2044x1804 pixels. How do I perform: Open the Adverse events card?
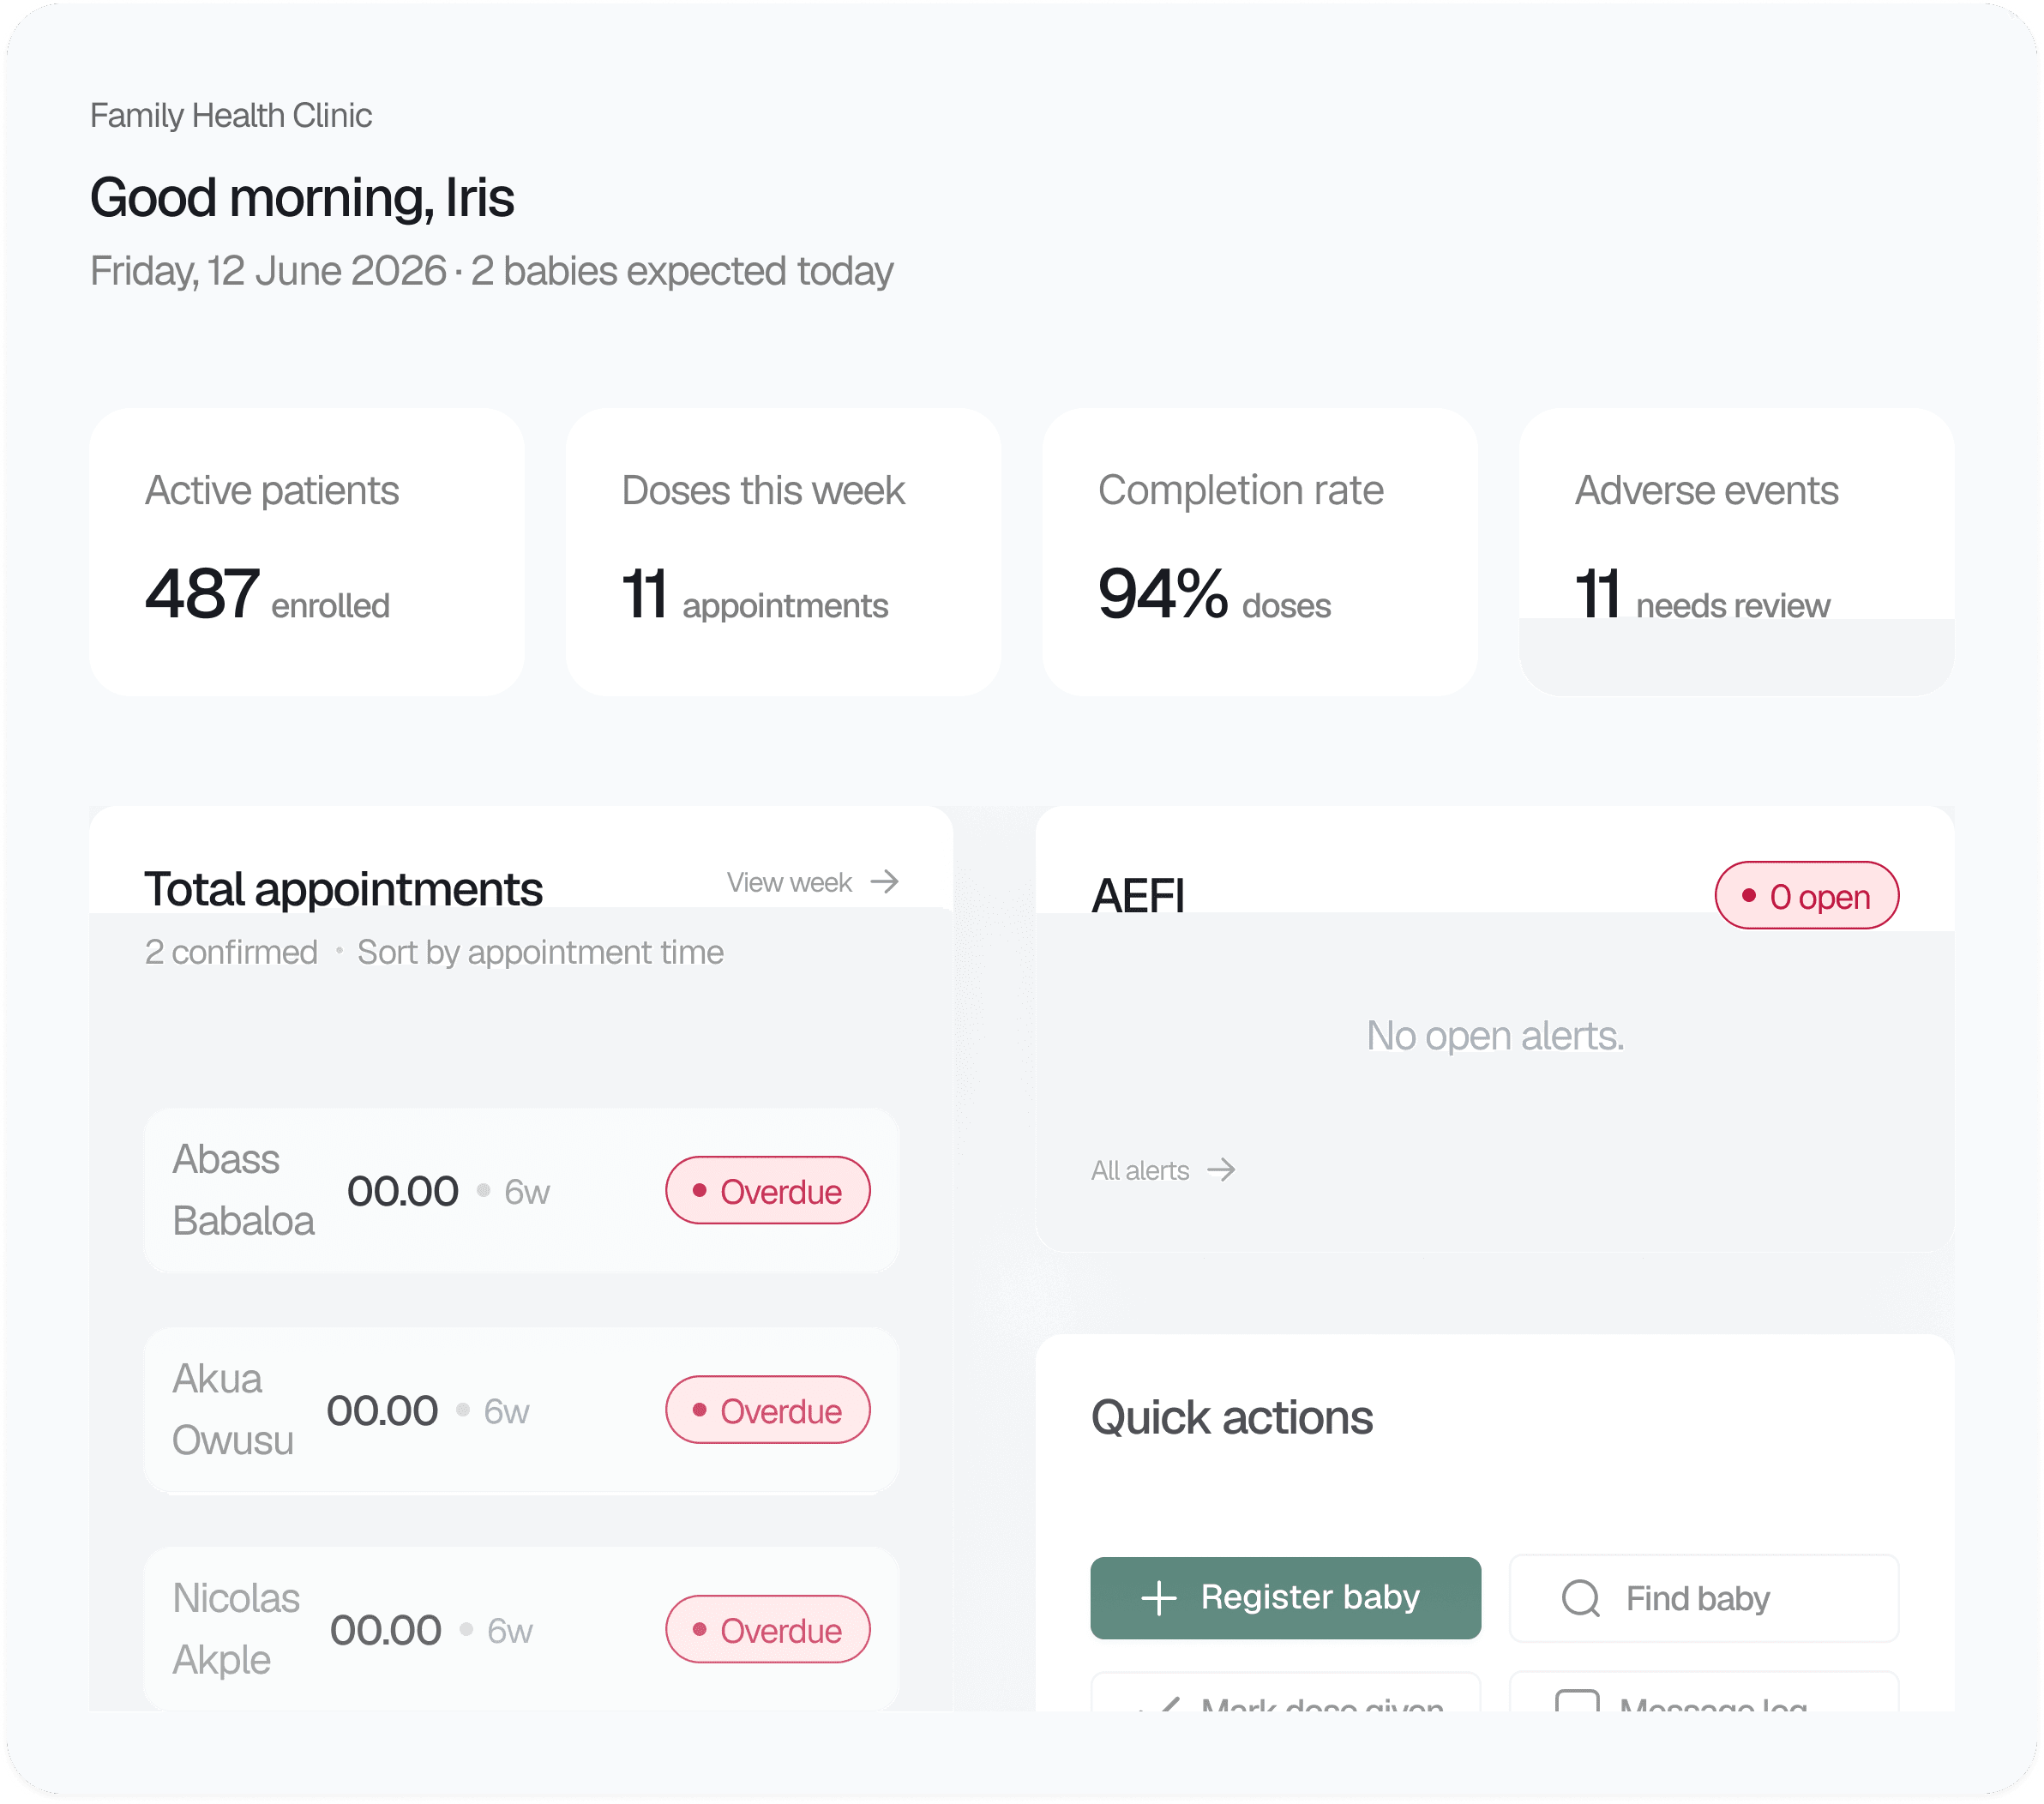click(1737, 552)
